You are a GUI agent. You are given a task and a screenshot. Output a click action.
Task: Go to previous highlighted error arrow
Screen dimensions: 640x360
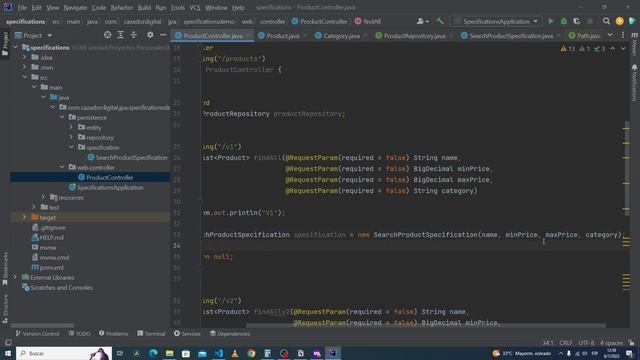click(x=613, y=49)
